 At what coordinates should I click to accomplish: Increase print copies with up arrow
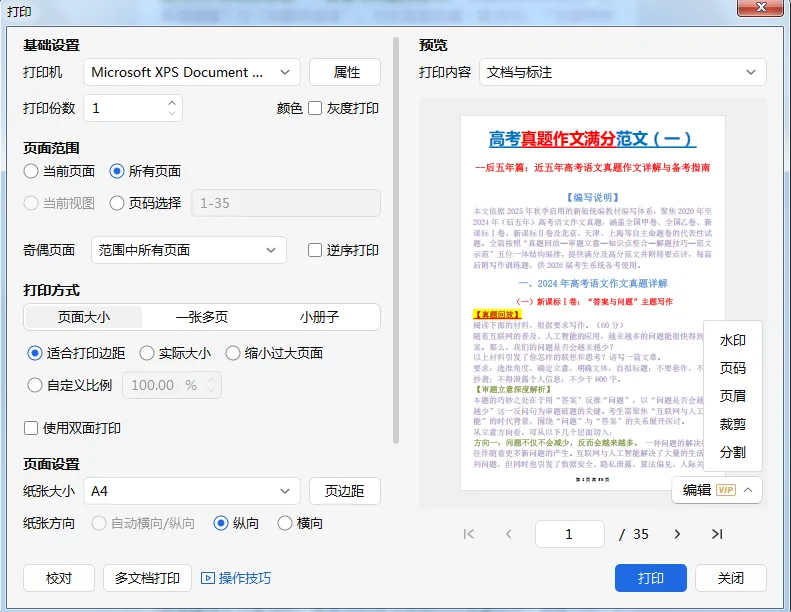(x=172, y=102)
